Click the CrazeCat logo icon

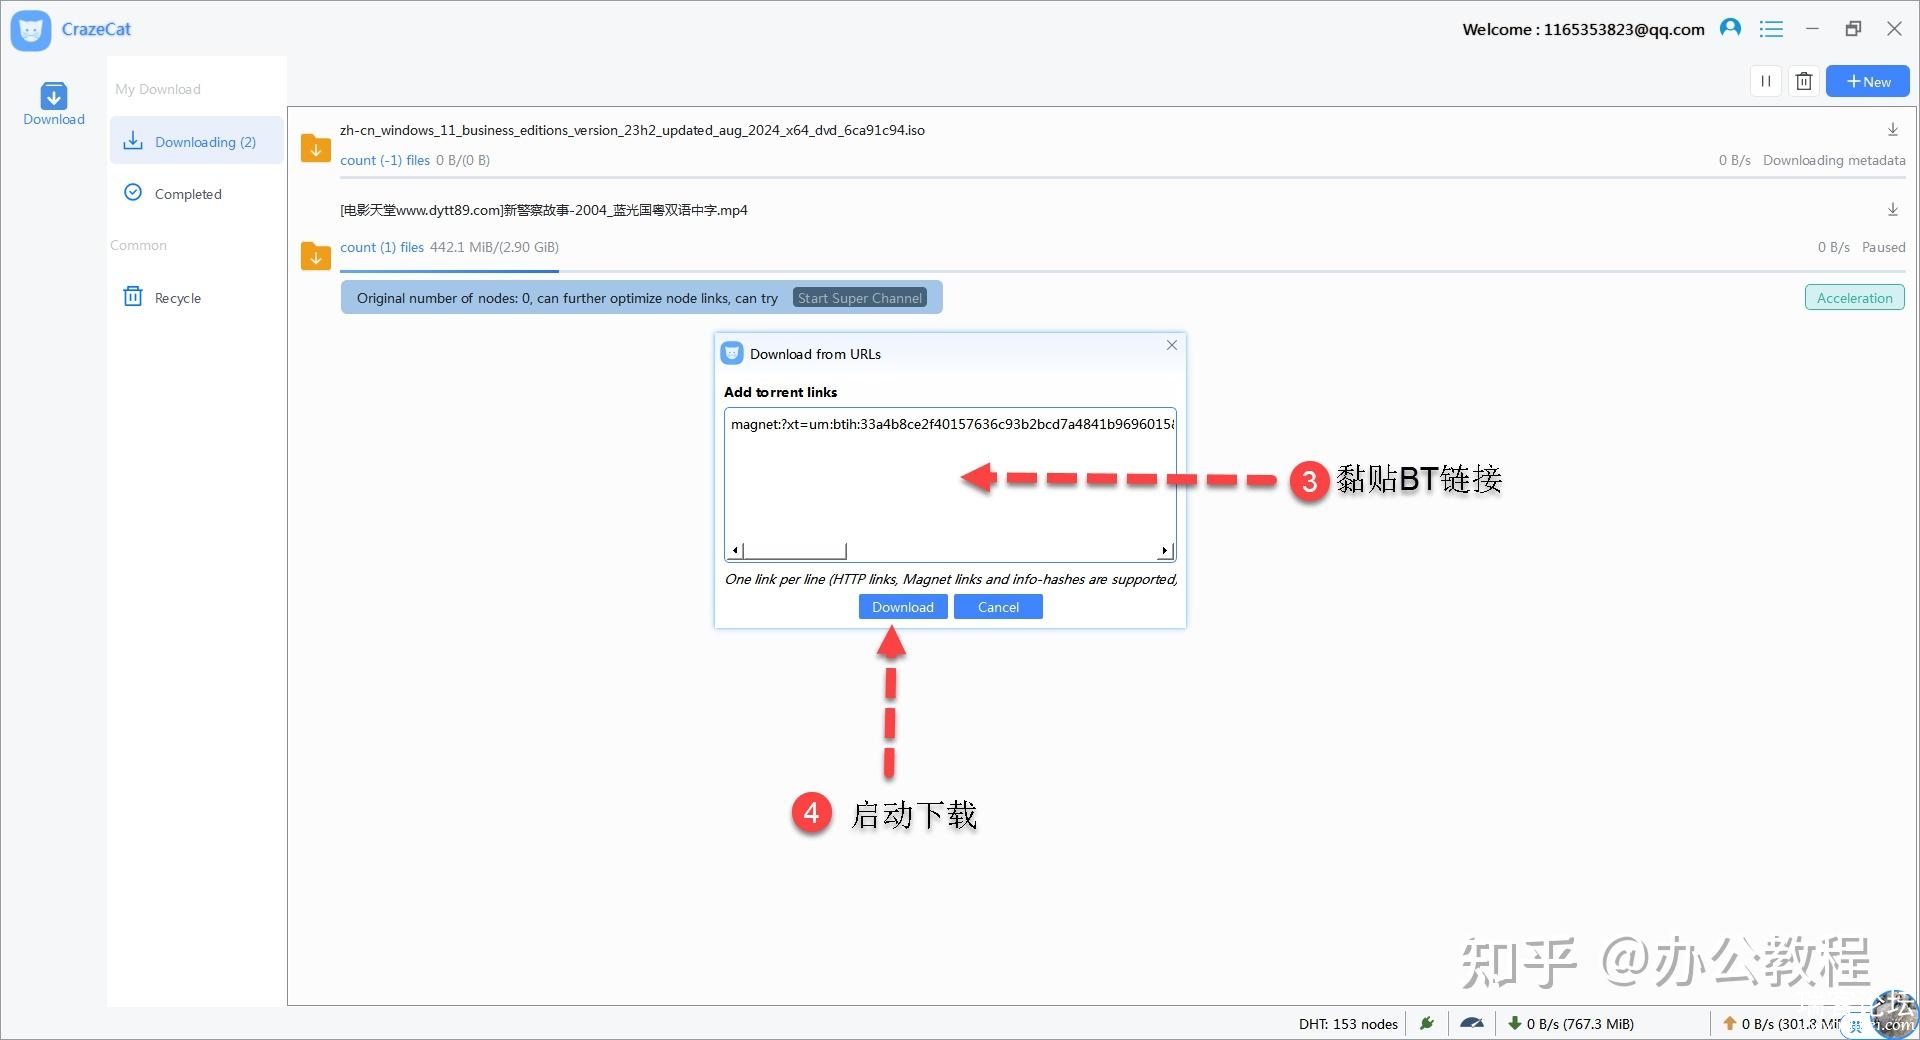(x=31, y=30)
